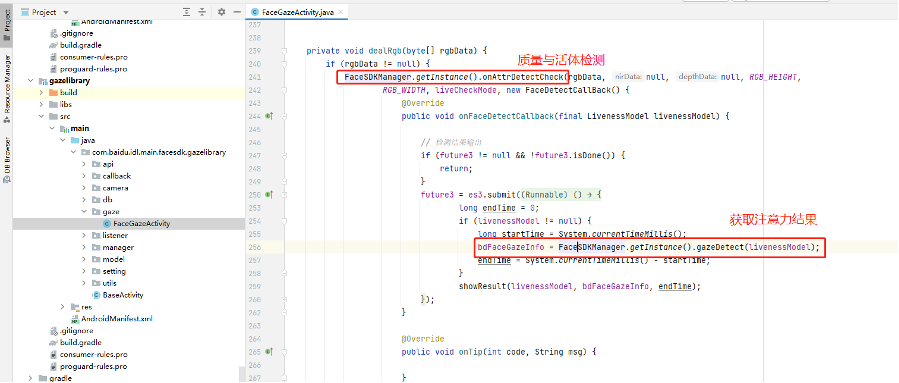Click the depthData parameter hint
The width and height of the screenshot is (899, 383).
[x=697, y=77]
